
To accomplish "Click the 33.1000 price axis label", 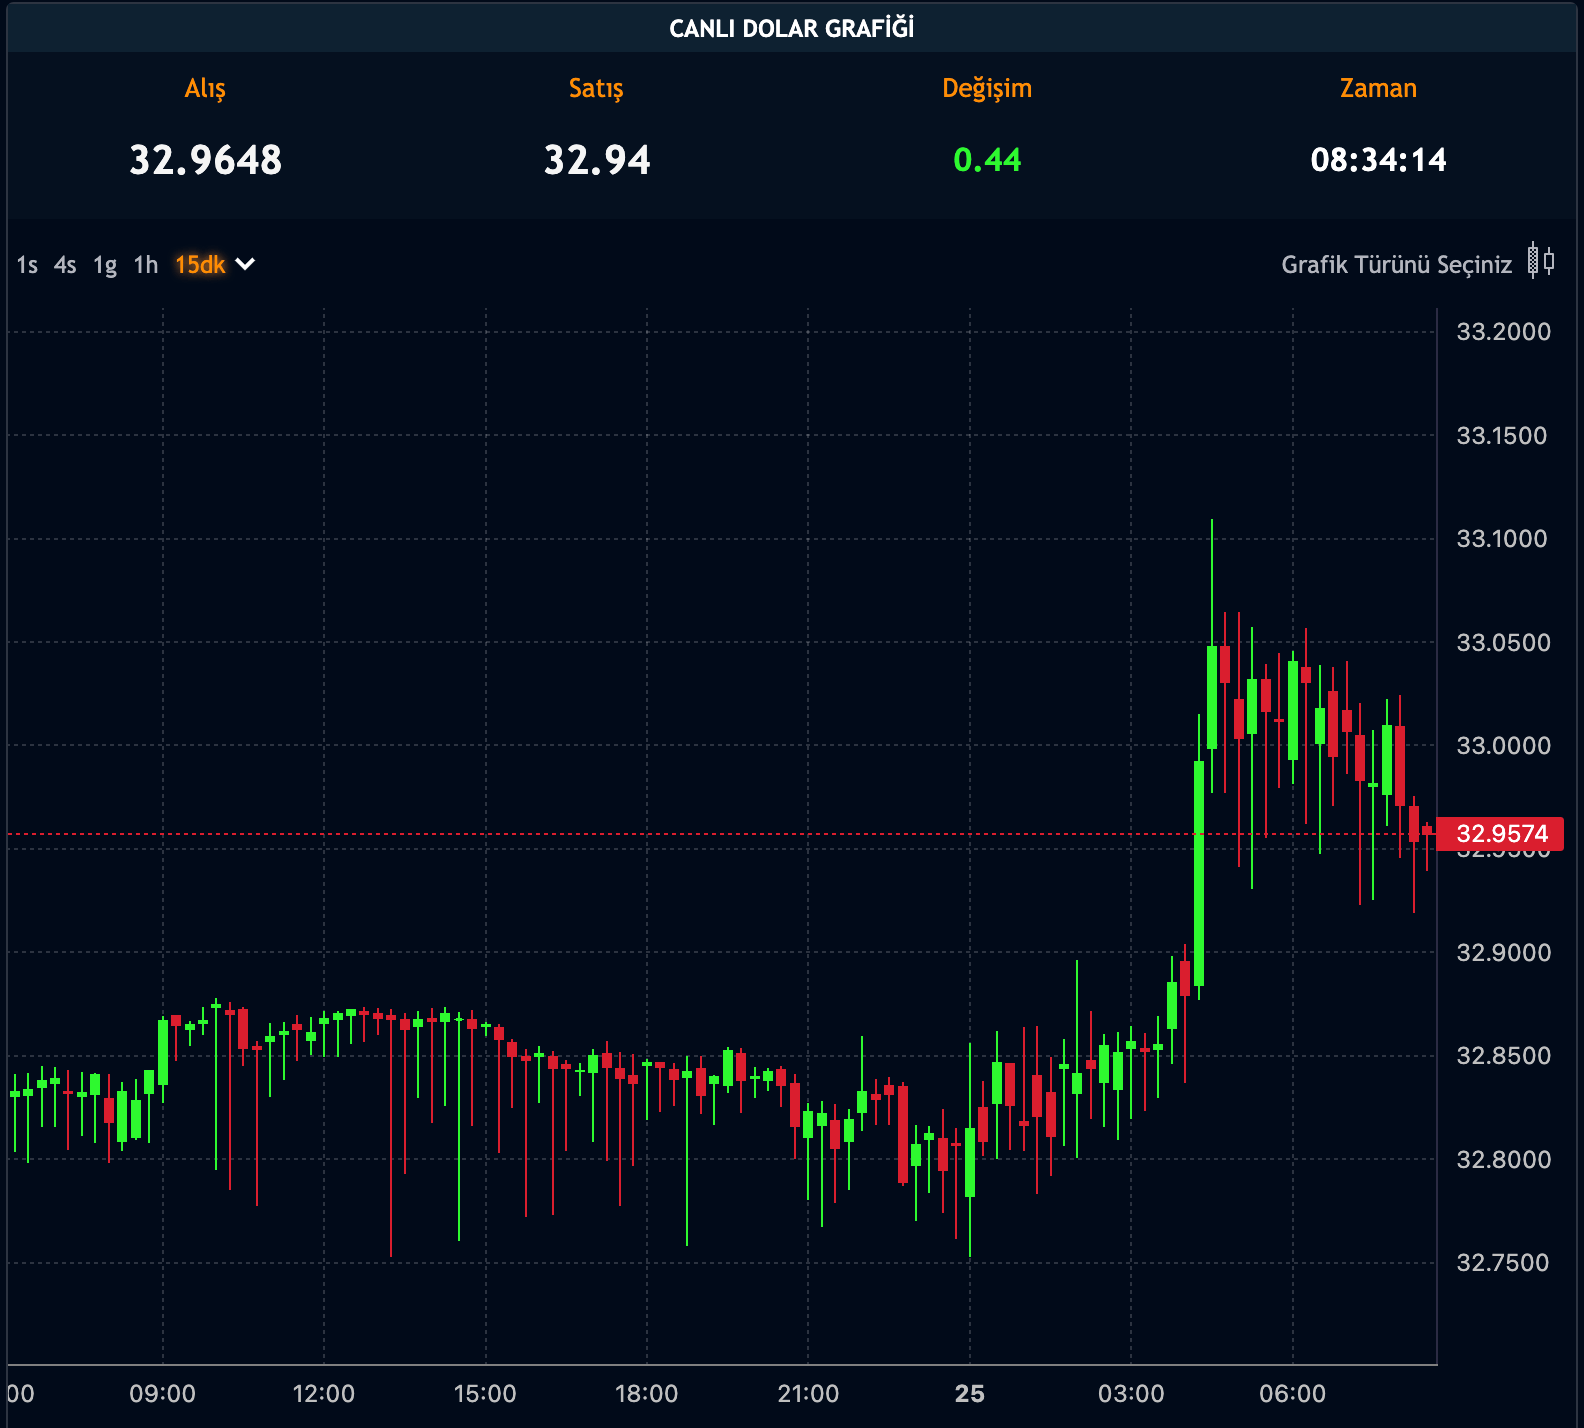I will coord(1502,539).
